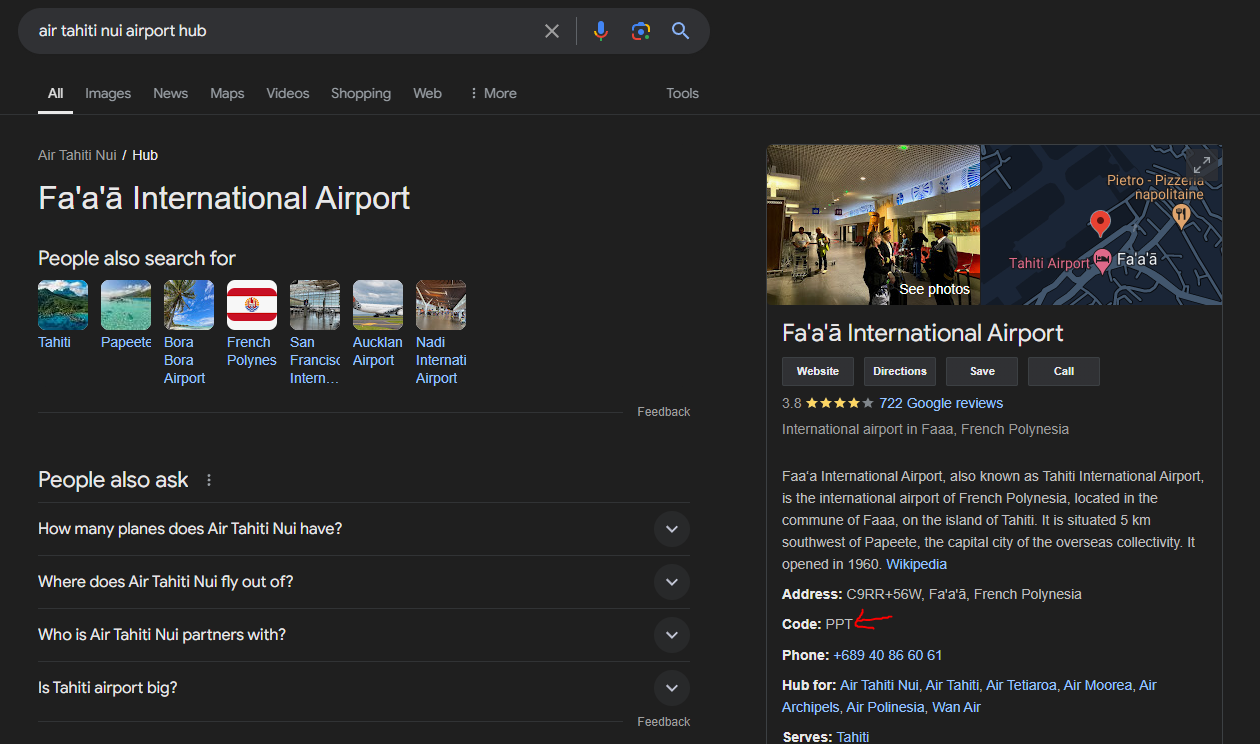Switch to the Maps tab
This screenshot has height=744, width=1260.
(x=227, y=93)
